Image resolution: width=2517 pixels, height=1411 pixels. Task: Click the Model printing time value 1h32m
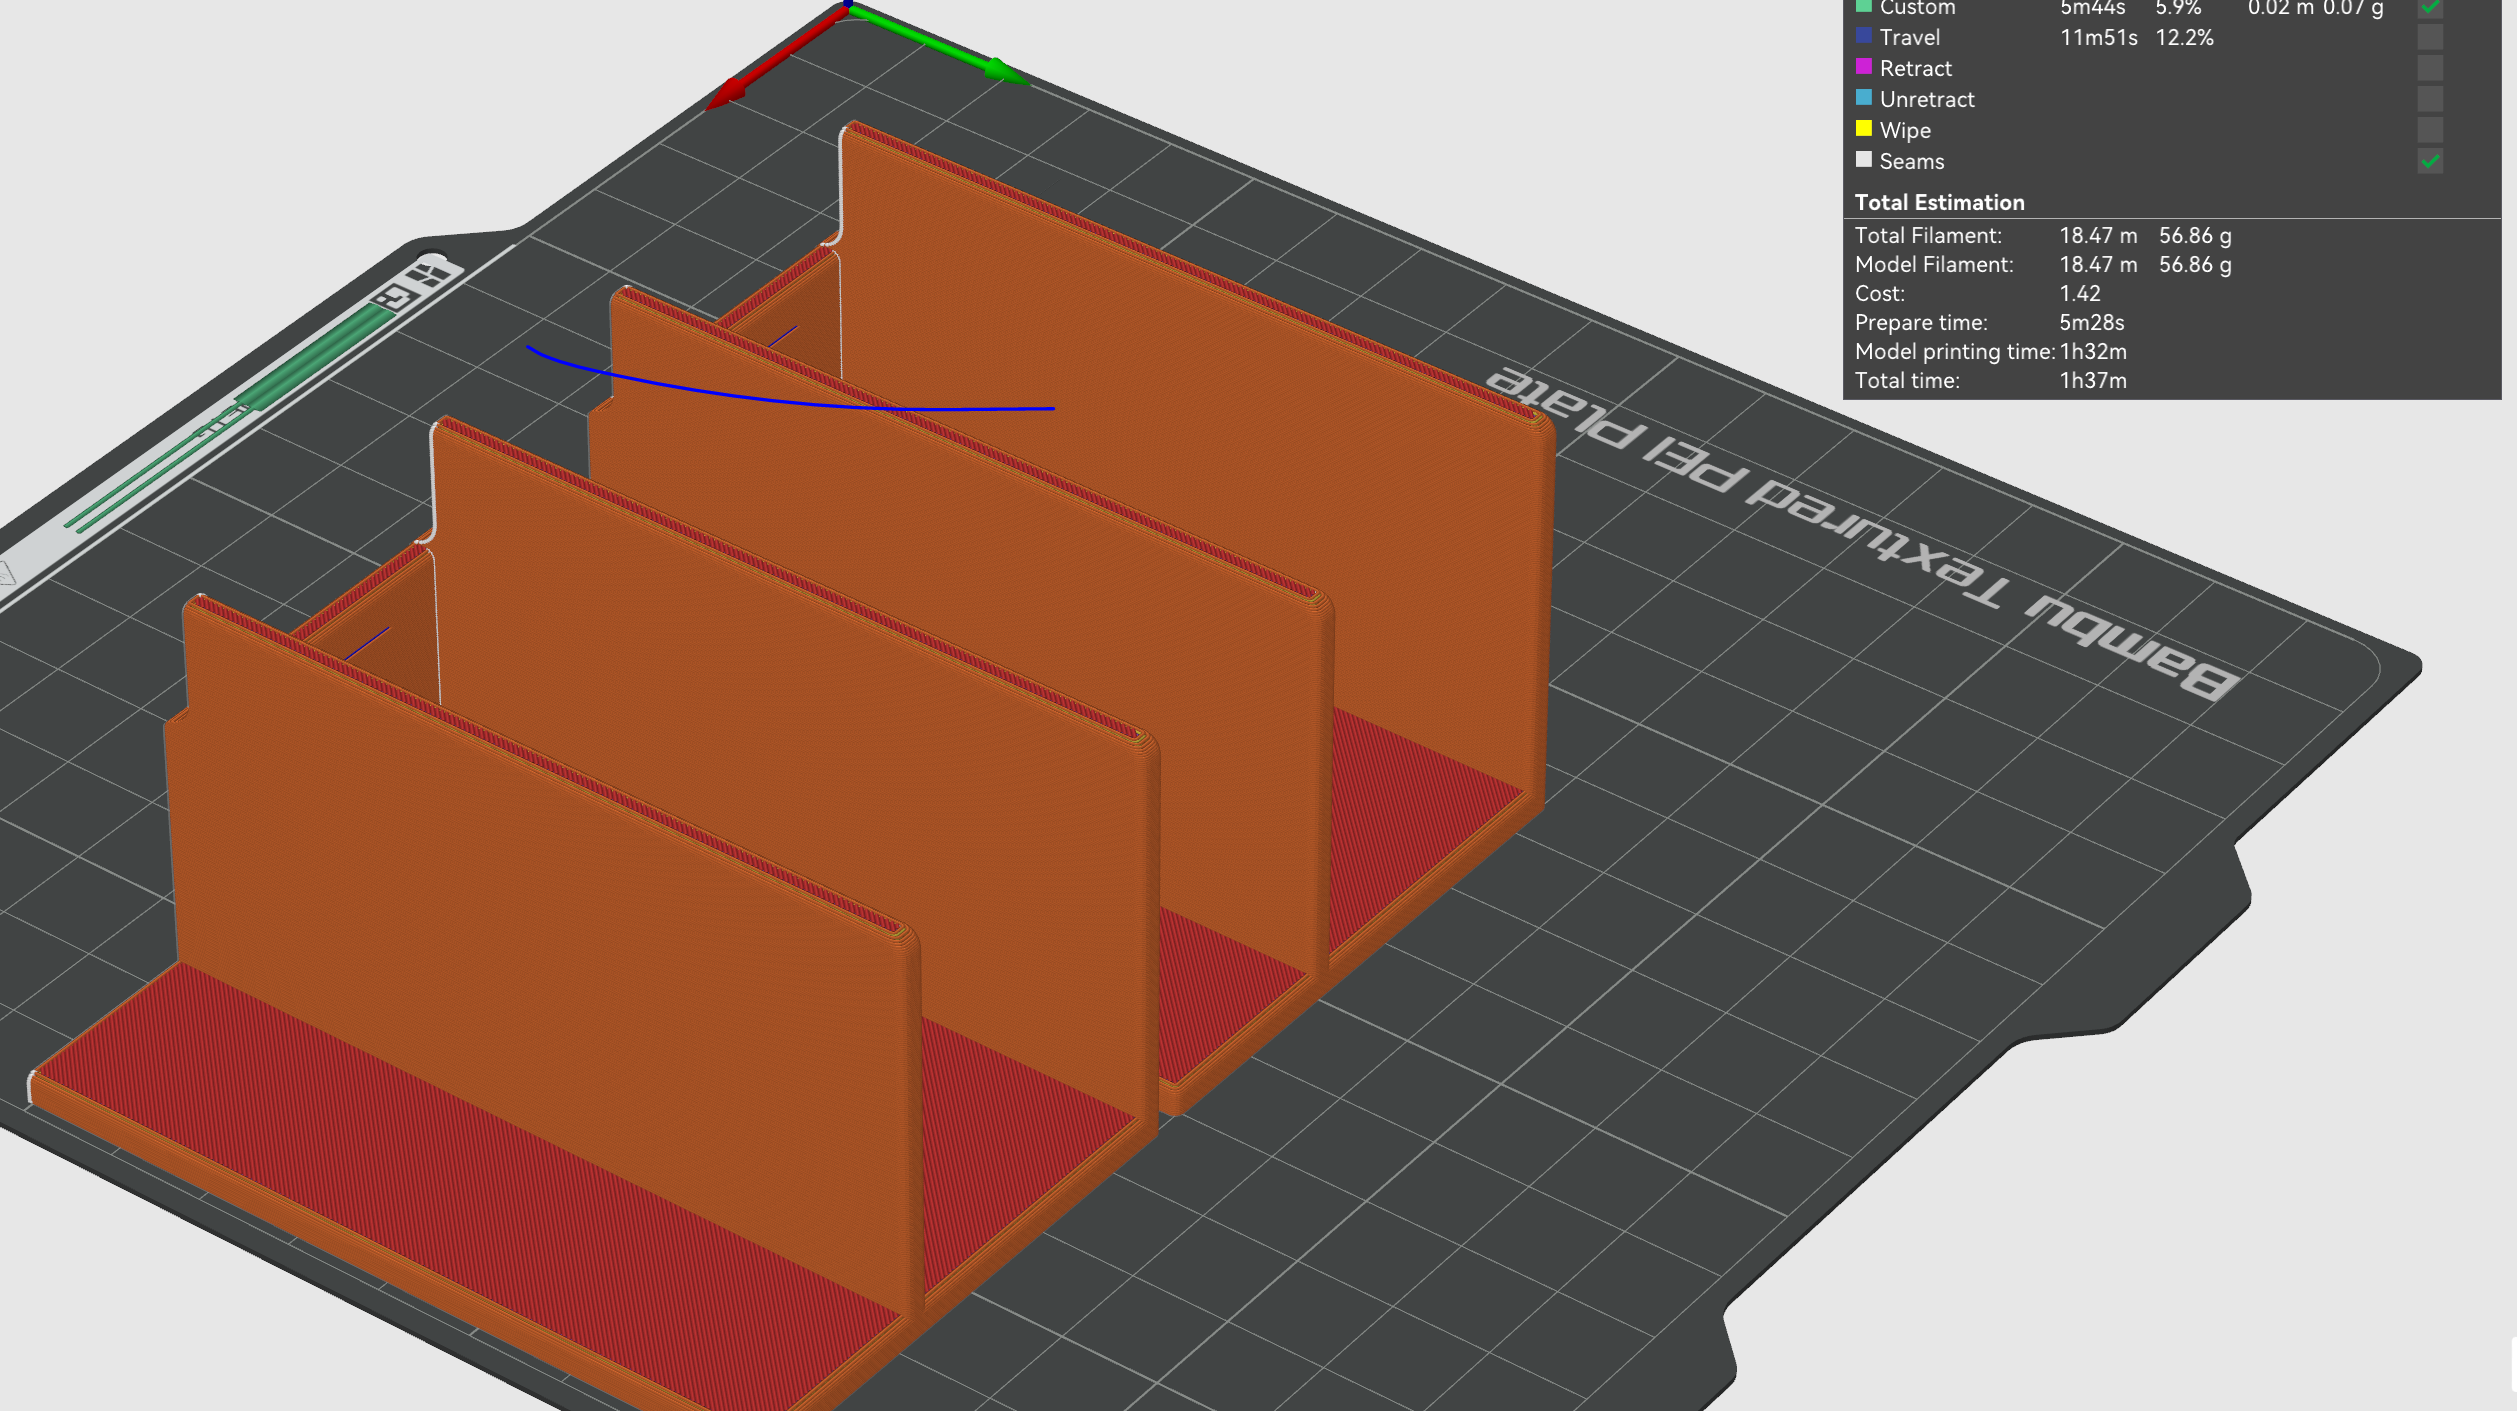2093,352
